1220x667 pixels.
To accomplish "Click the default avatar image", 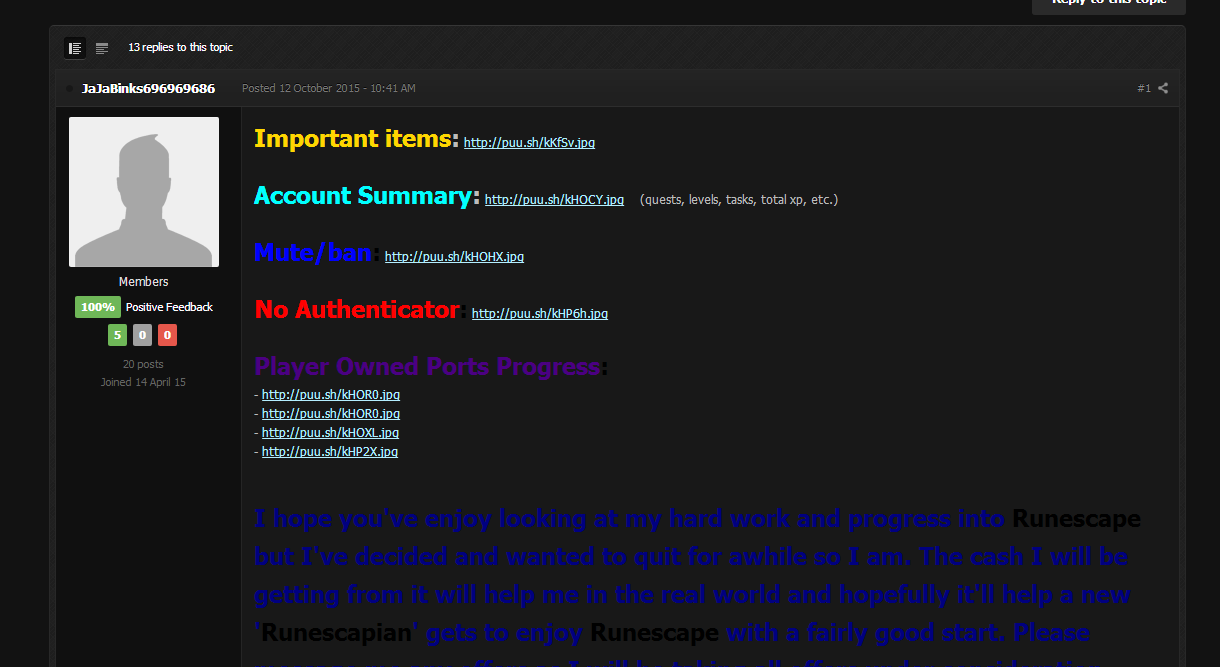I will pyautogui.click(x=144, y=192).
